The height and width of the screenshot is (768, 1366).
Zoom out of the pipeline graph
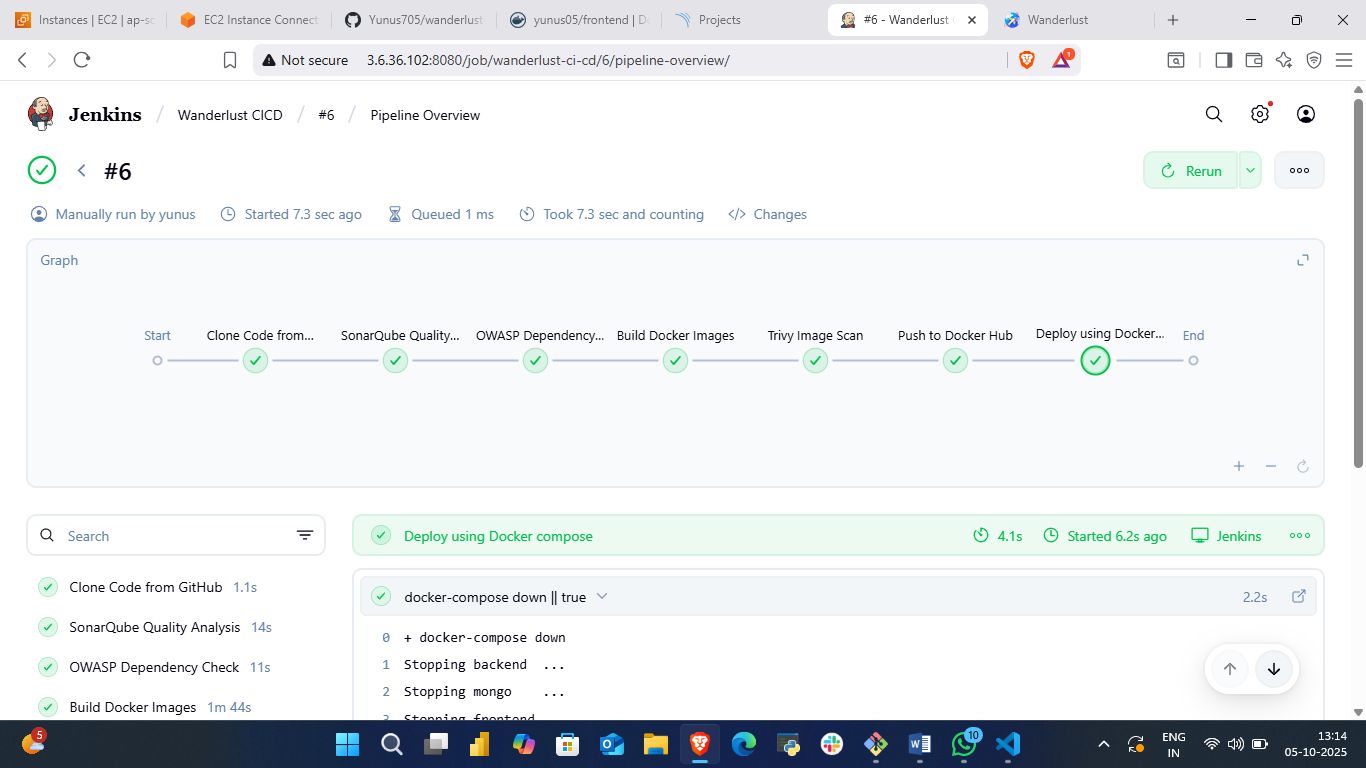click(1271, 466)
